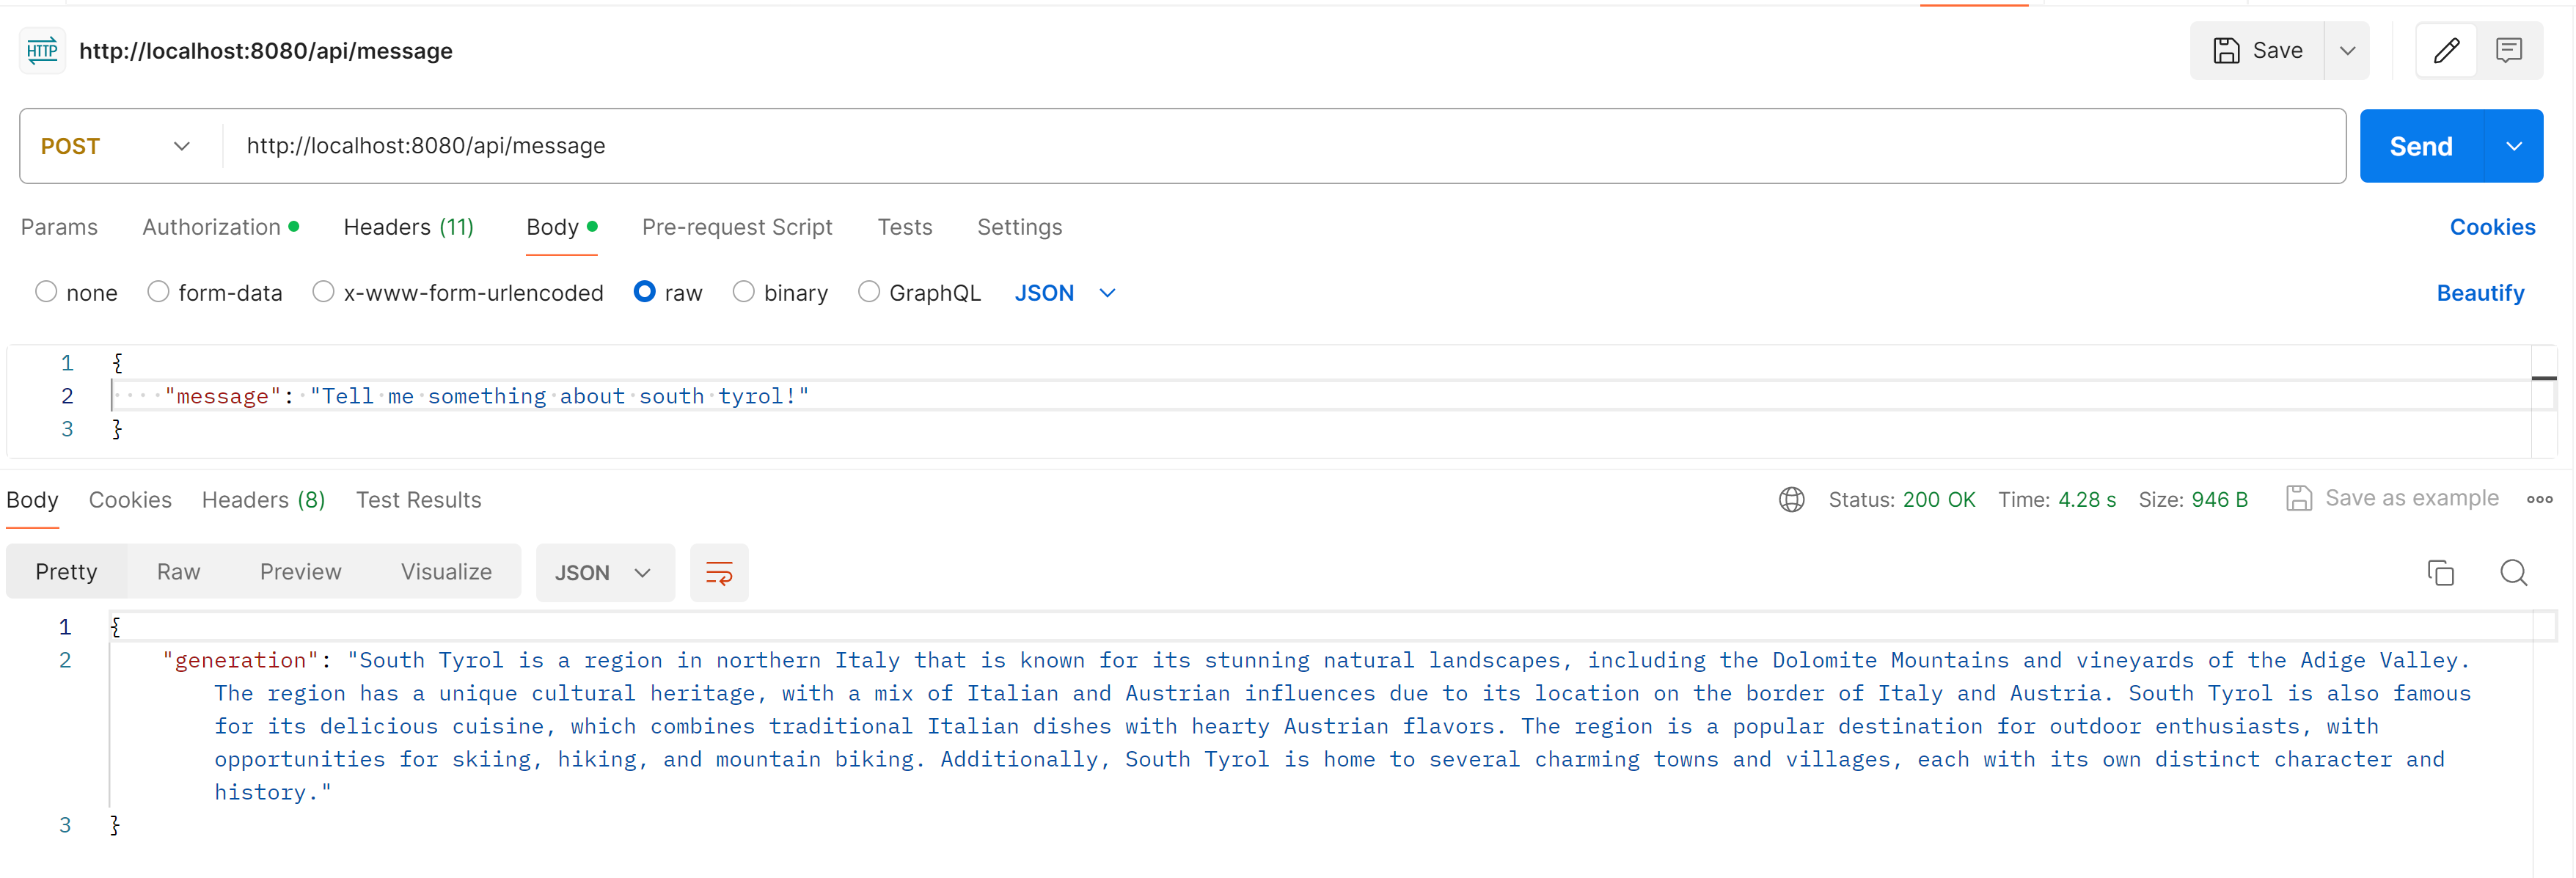Open the POST method dropdown
This screenshot has width=2576, height=878.
[115, 146]
